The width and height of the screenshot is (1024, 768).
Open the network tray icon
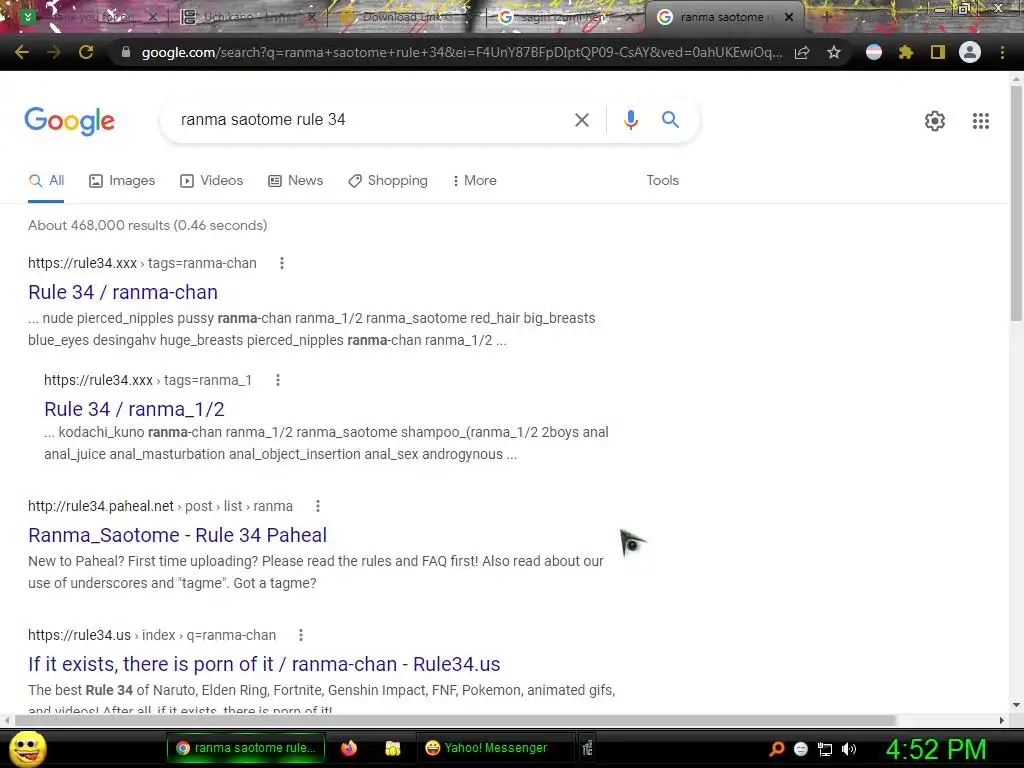pyautogui.click(x=825, y=749)
